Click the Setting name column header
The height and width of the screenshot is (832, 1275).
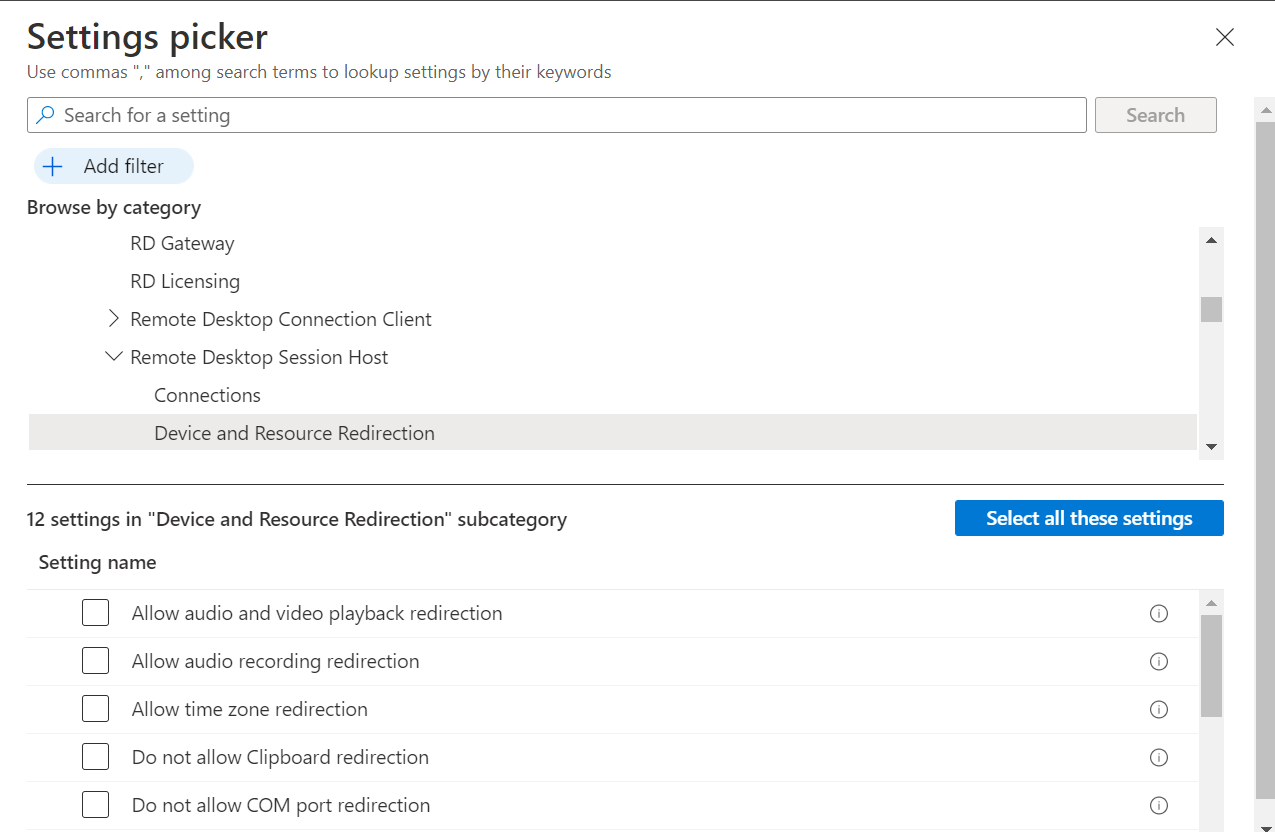[97, 562]
